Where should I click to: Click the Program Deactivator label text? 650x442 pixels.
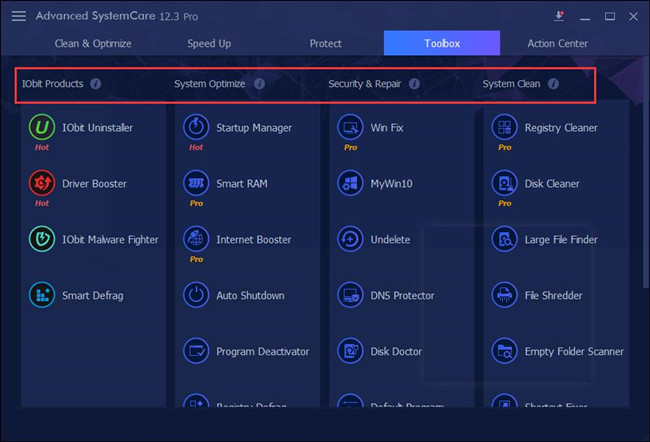[x=262, y=352]
